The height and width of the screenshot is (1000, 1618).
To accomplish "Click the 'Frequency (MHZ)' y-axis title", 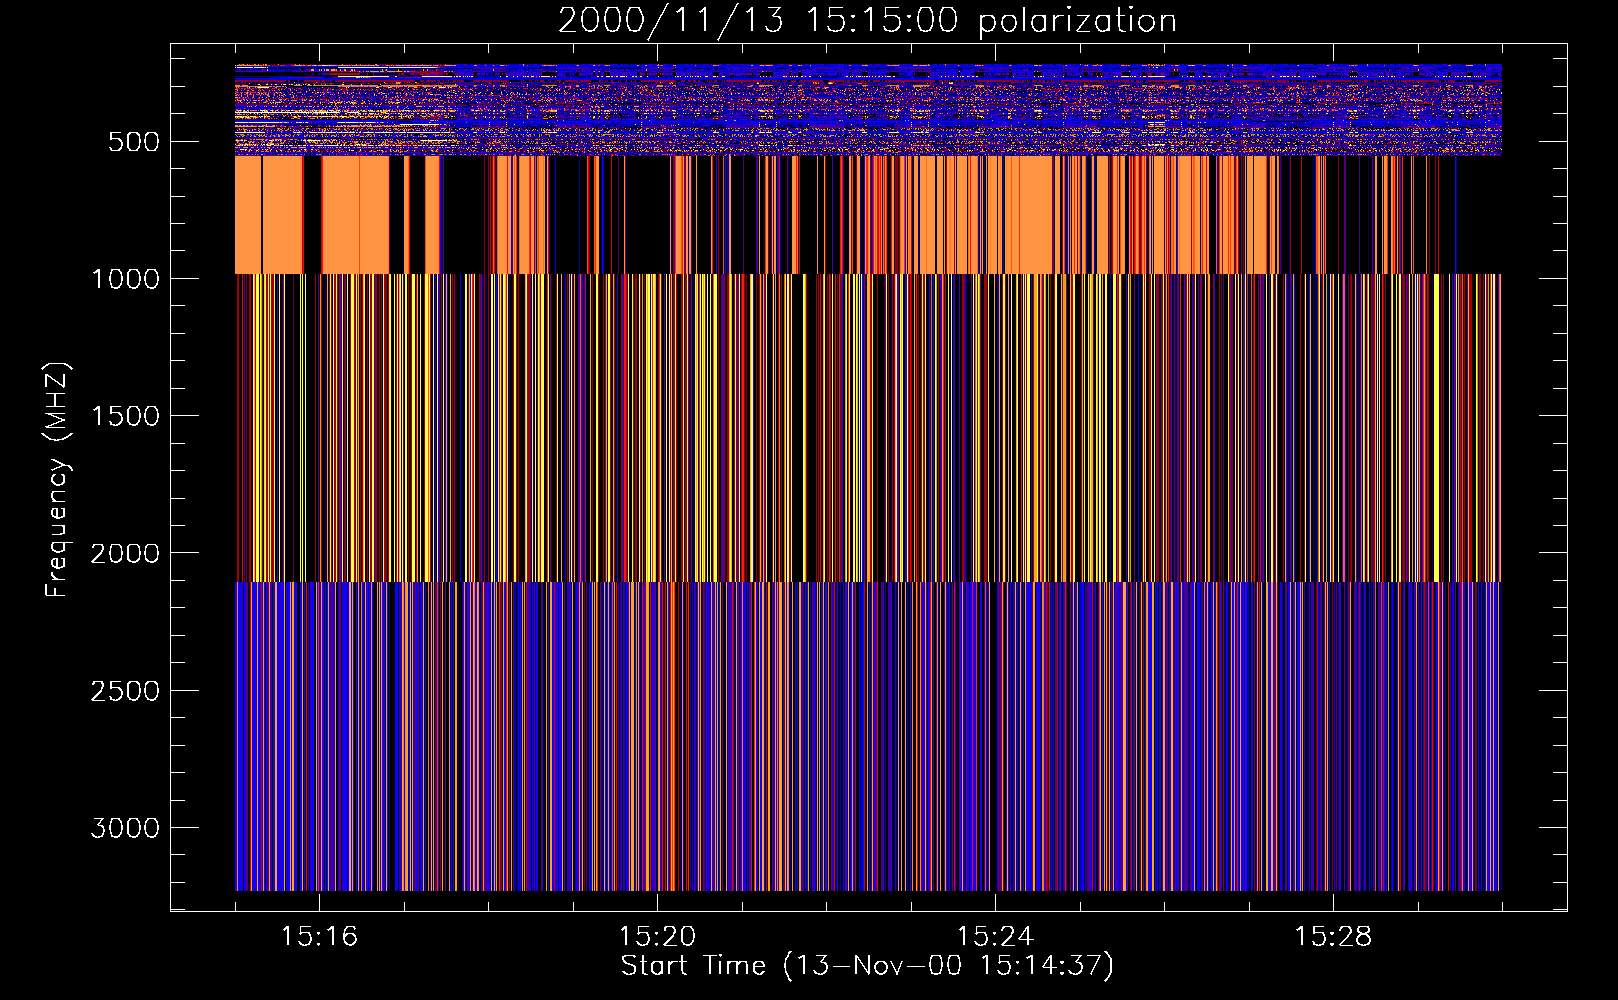I will point(58,479).
